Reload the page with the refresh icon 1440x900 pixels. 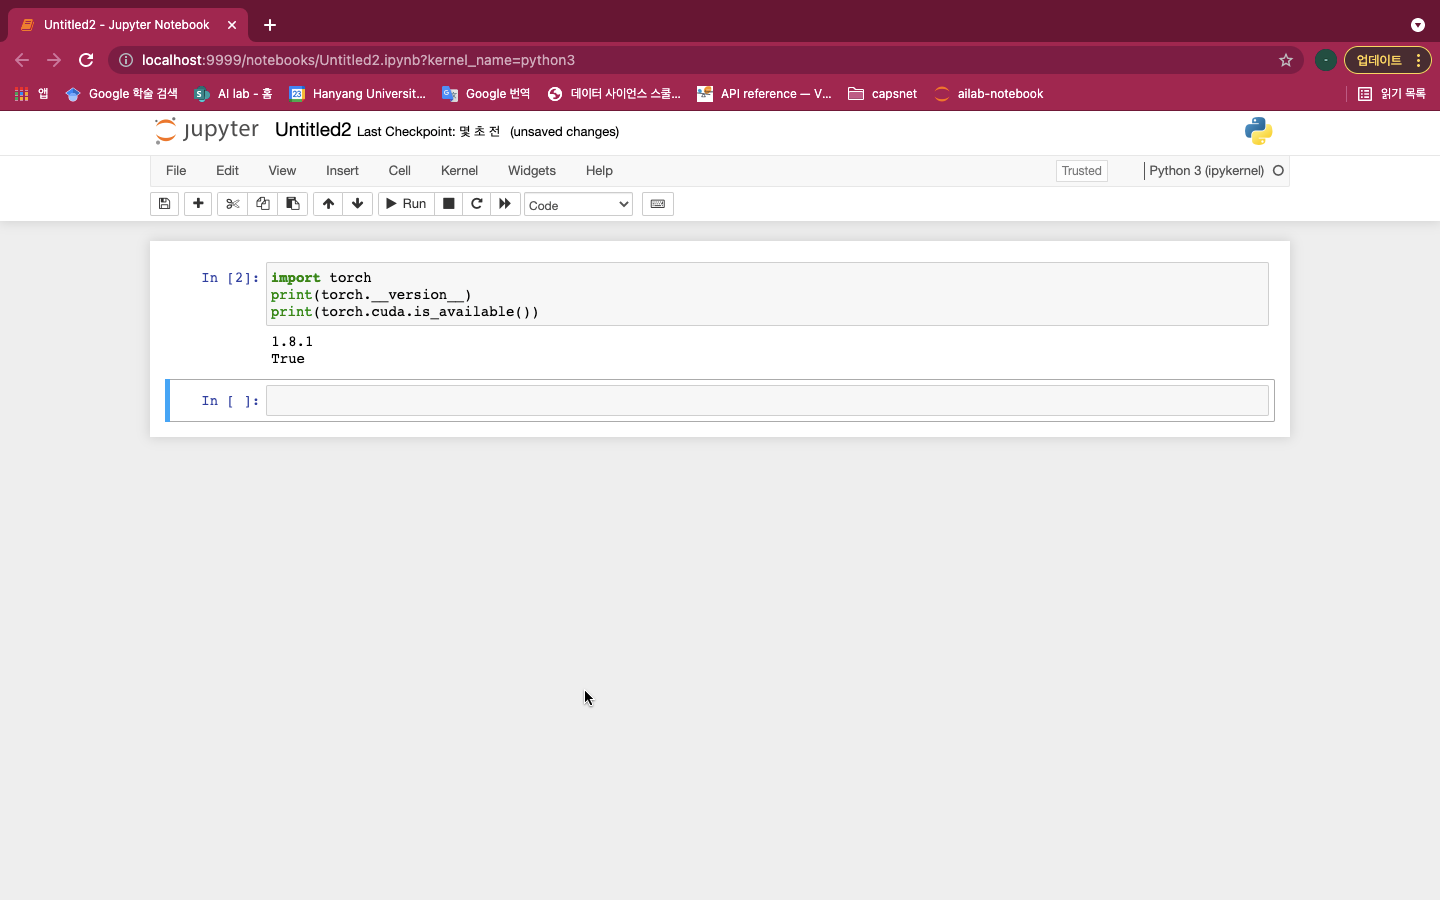[86, 60]
